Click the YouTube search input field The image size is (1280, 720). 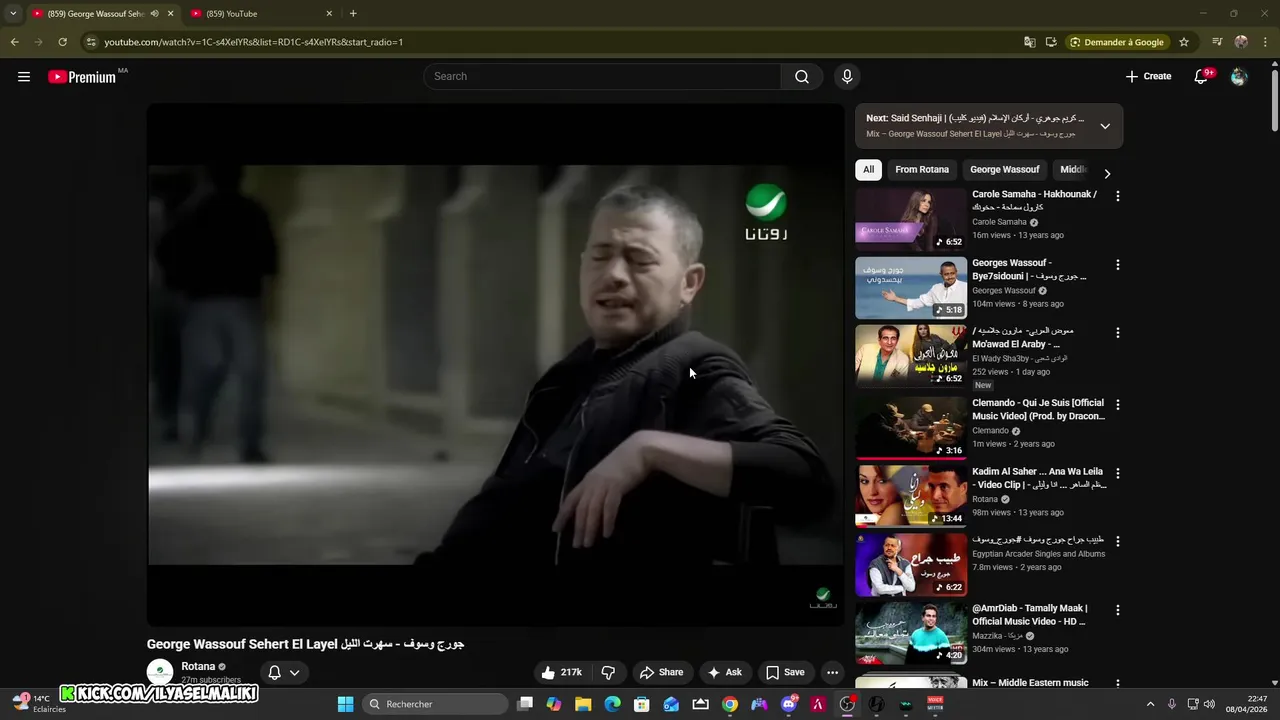(x=602, y=77)
